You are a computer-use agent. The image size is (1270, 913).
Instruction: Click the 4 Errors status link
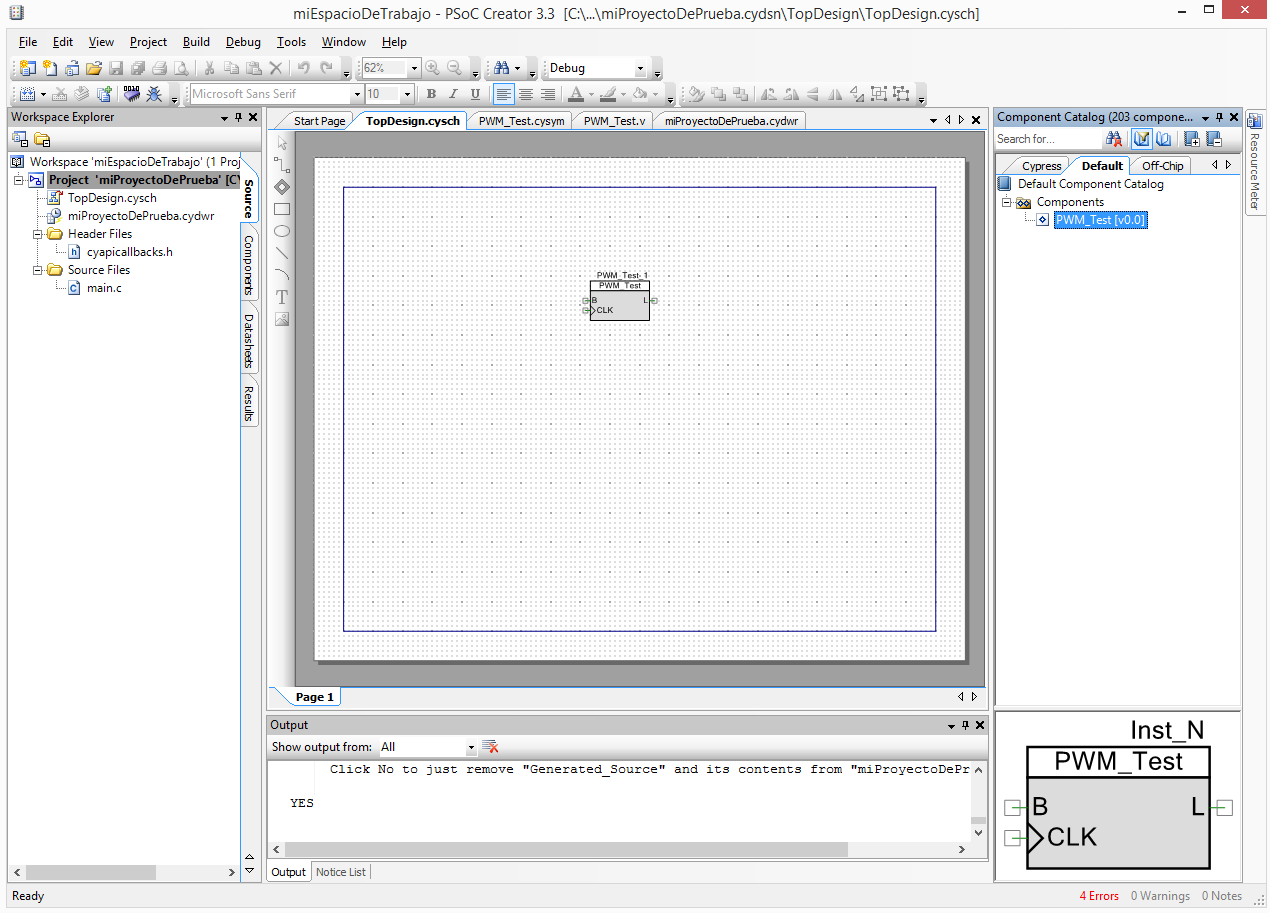[x=1099, y=896]
